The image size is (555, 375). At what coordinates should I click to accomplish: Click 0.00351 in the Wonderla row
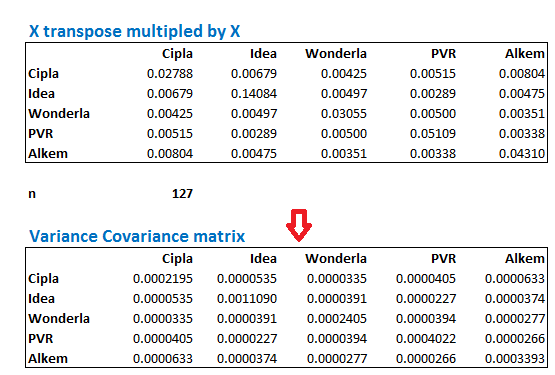coord(522,114)
